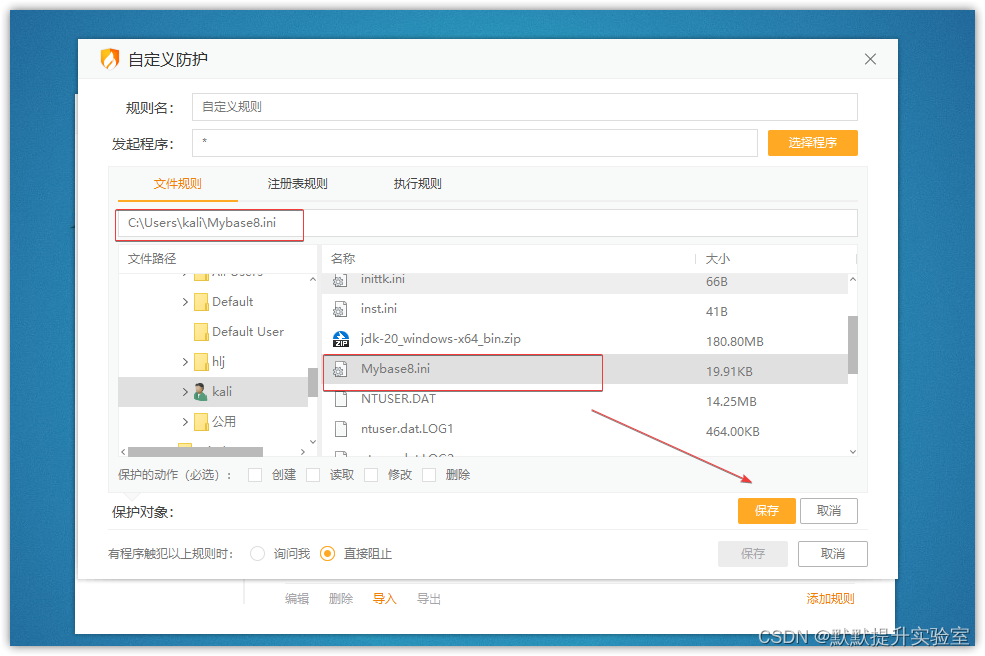The image size is (985, 656).
Task: Select the inittk.ini file row
Action: coord(585,283)
